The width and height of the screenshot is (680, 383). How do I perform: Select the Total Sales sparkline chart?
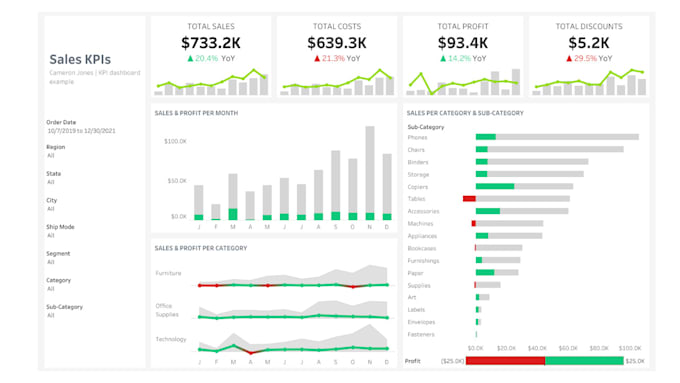point(211,82)
